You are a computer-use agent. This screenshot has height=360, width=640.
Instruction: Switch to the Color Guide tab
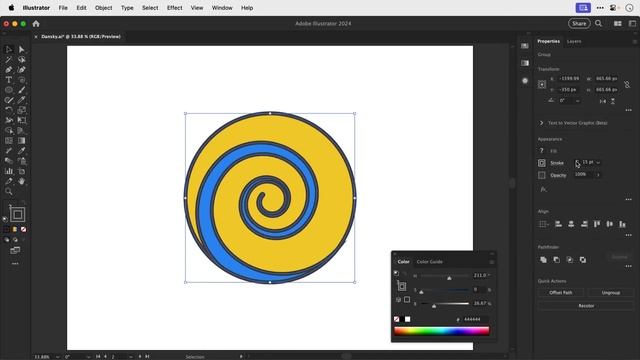pyautogui.click(x=429, y=262)
